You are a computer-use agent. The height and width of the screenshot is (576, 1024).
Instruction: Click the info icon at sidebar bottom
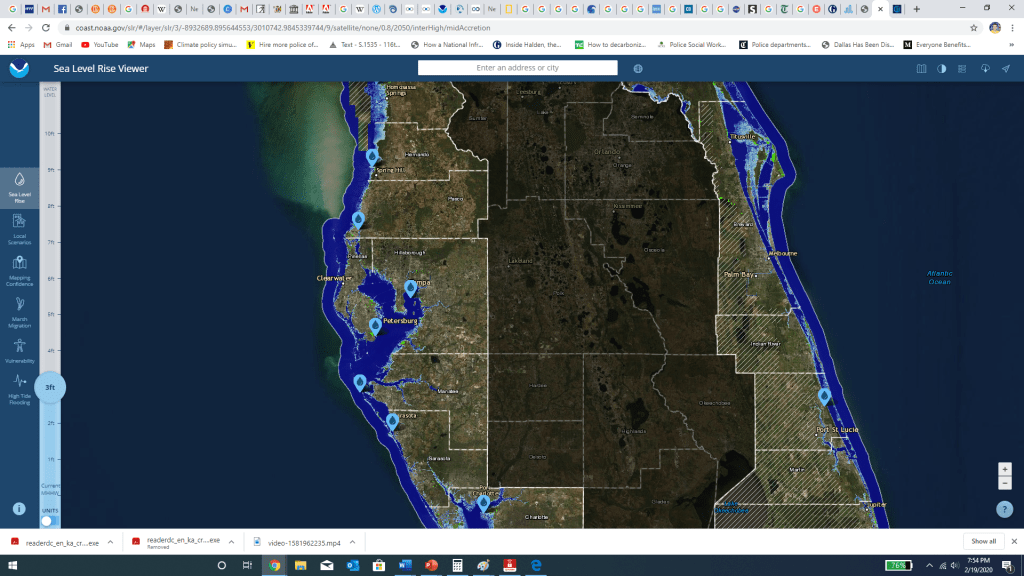19,508
